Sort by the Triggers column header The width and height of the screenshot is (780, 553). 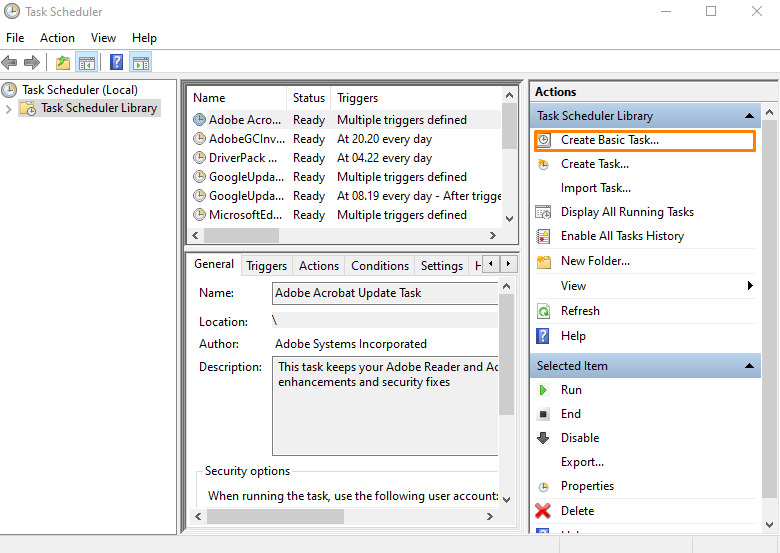click(417, 98)
